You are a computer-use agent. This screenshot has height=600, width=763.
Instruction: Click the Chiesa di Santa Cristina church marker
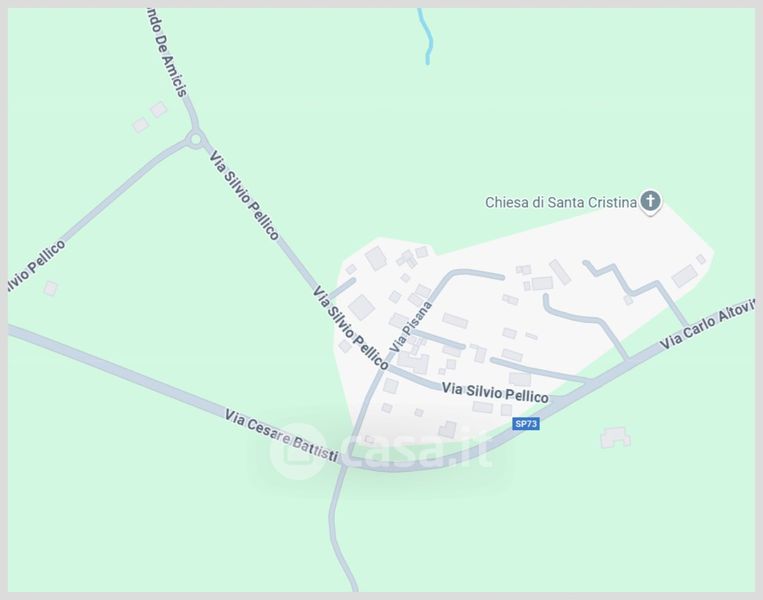[x=650, y=201]
